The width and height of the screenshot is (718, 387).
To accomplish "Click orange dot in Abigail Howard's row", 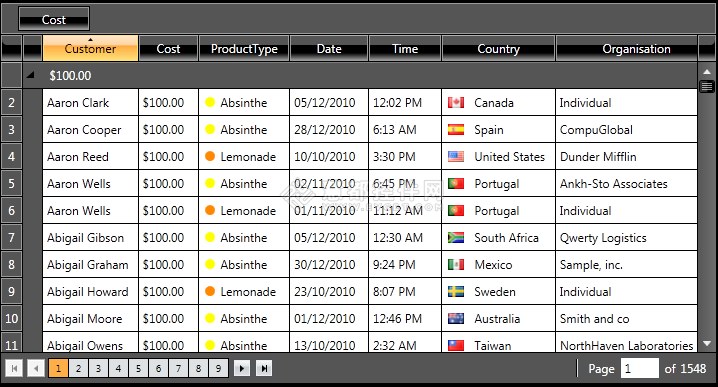I will [x=210, y=291].
